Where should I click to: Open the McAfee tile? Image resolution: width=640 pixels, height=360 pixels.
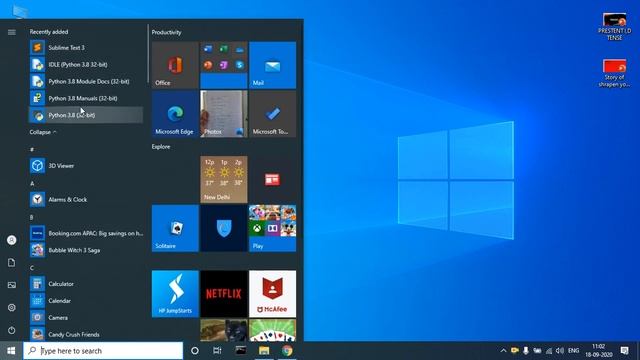(273, 294)
